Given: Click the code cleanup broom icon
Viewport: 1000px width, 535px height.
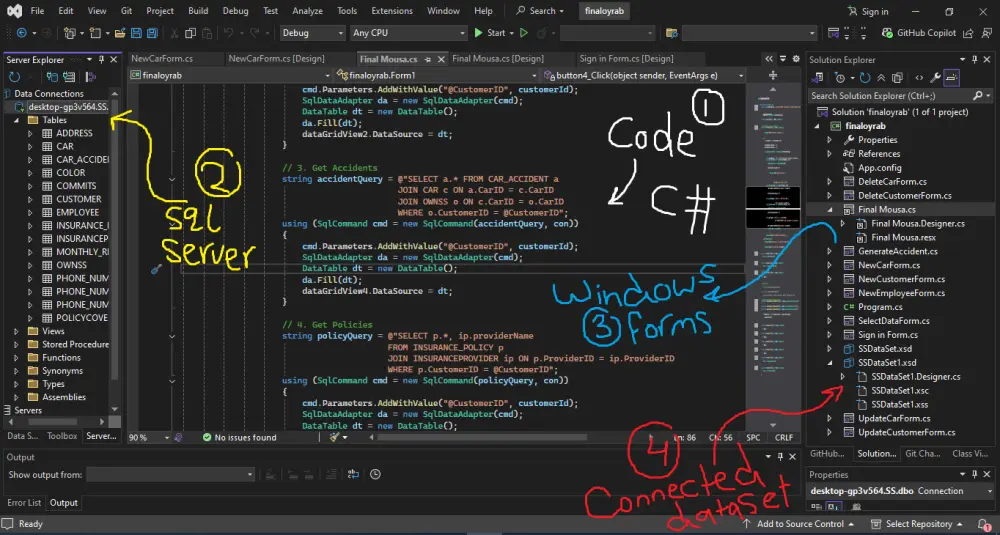Looking at the screenshot, I should click(x=334, y=437).
